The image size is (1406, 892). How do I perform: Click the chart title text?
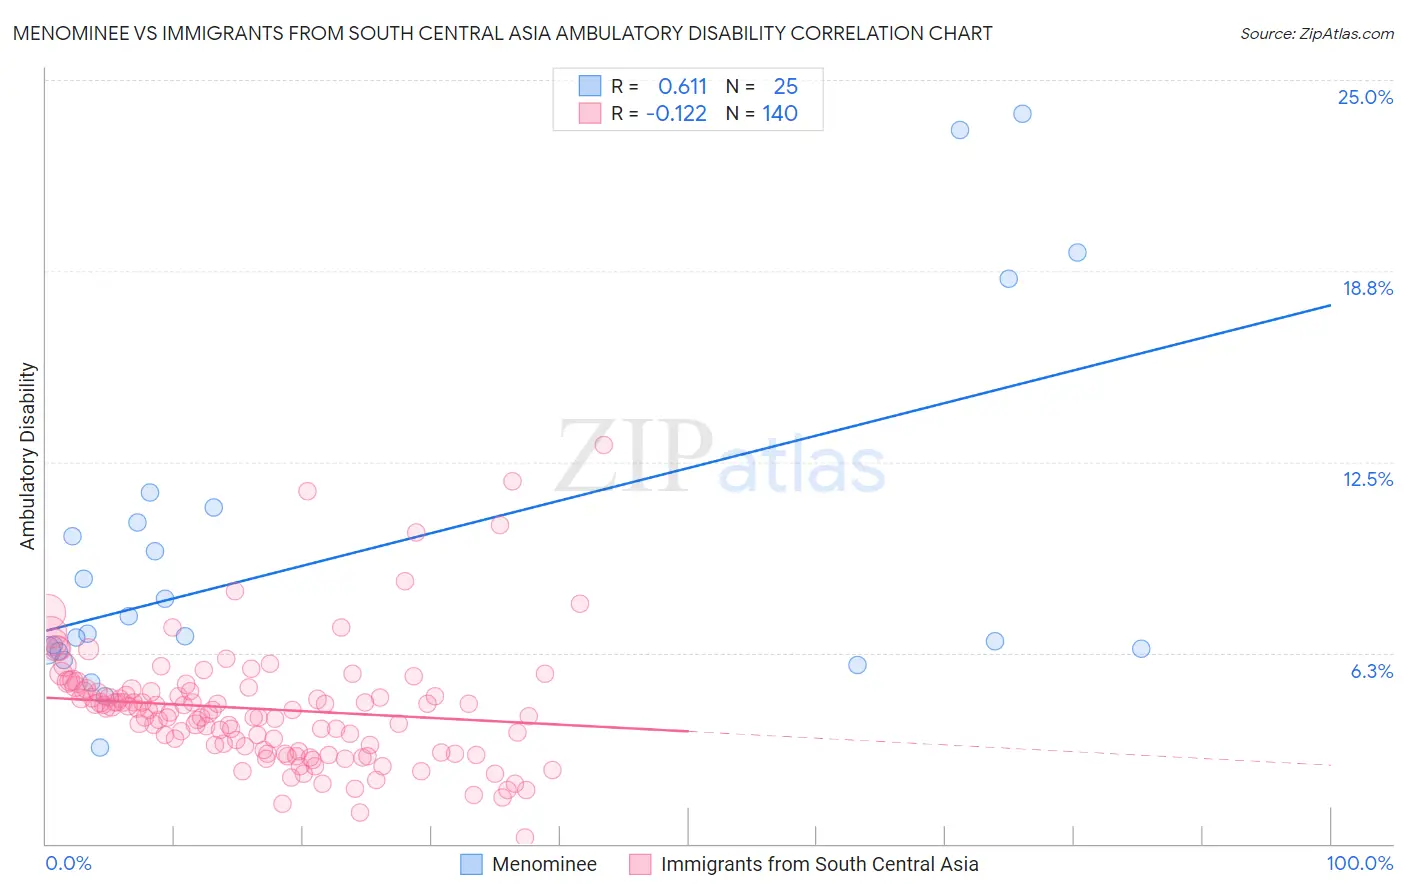click(502, 33)
